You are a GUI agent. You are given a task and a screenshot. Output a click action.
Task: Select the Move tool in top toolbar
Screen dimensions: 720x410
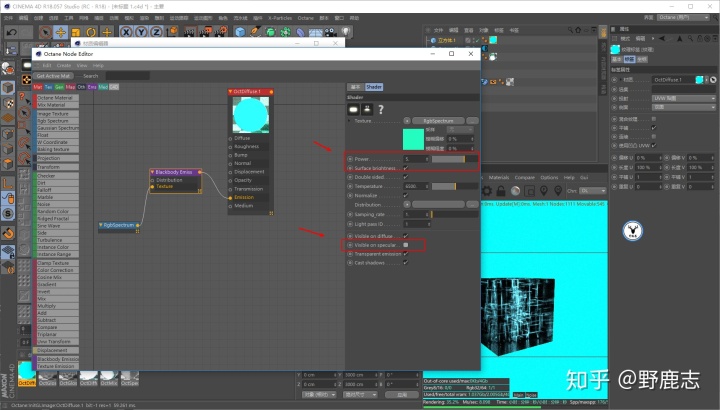61,32
